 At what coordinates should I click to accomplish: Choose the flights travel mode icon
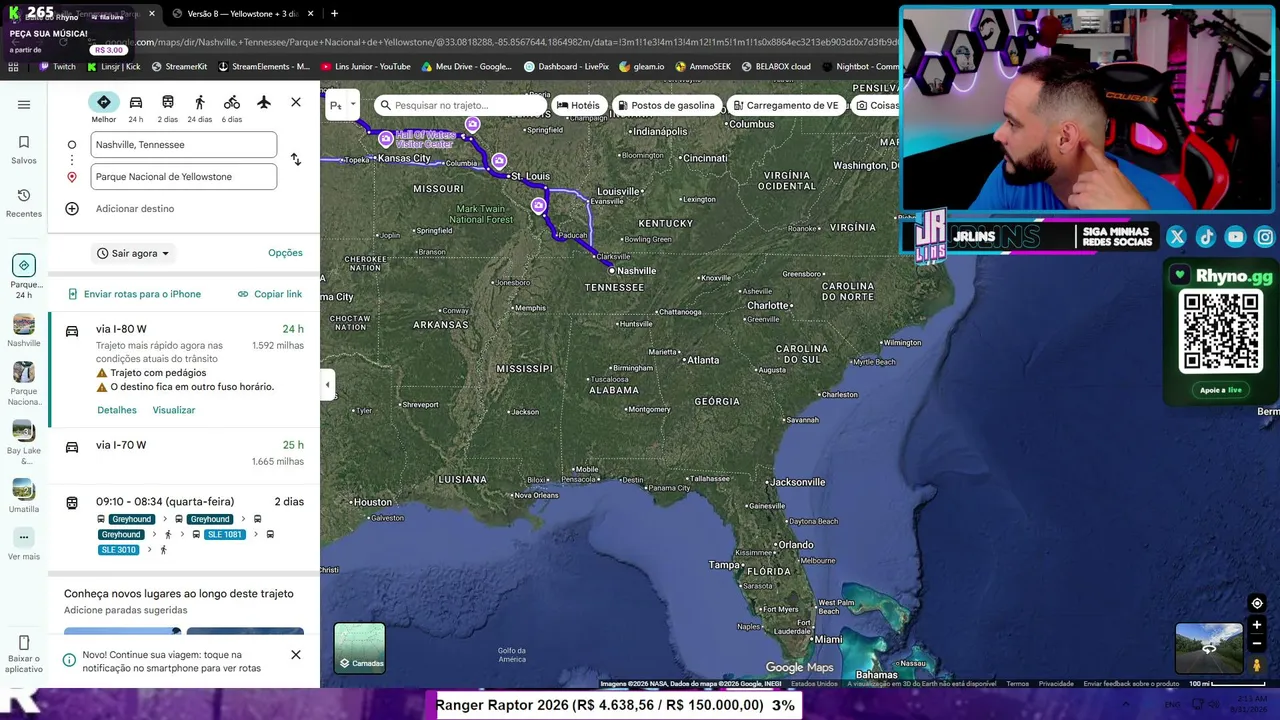pos(264,102)
